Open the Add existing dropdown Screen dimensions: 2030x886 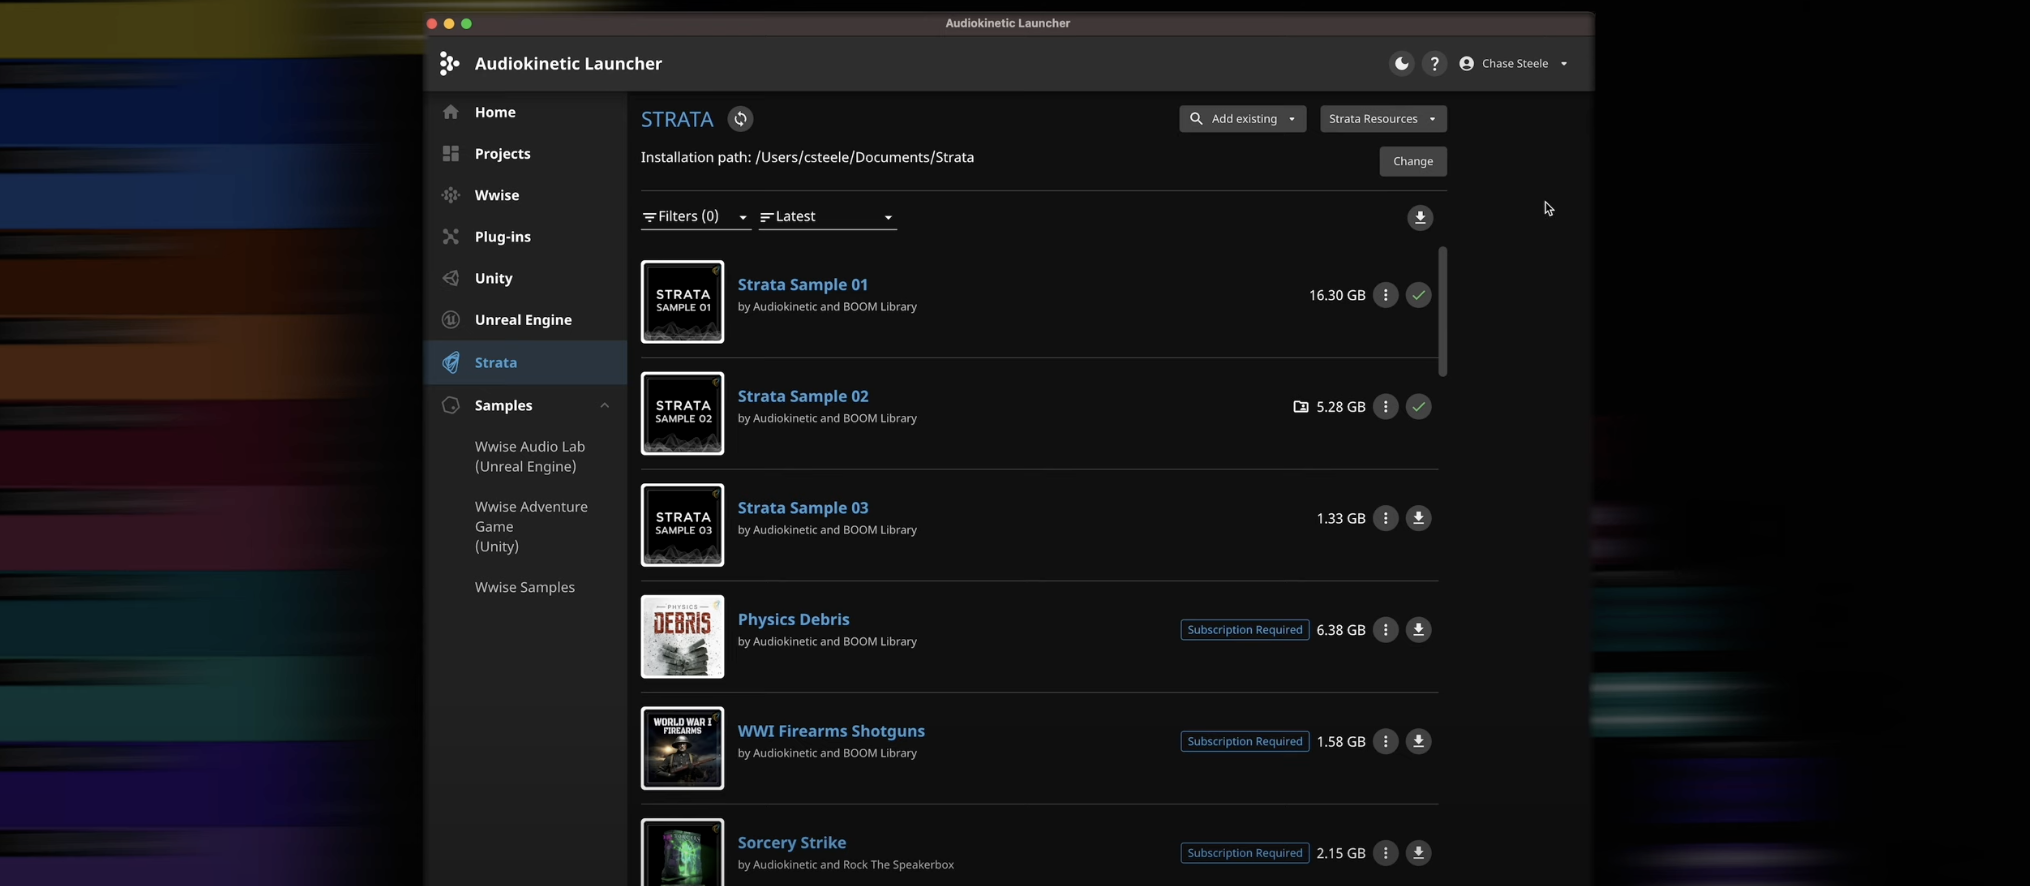(1242, 118)
